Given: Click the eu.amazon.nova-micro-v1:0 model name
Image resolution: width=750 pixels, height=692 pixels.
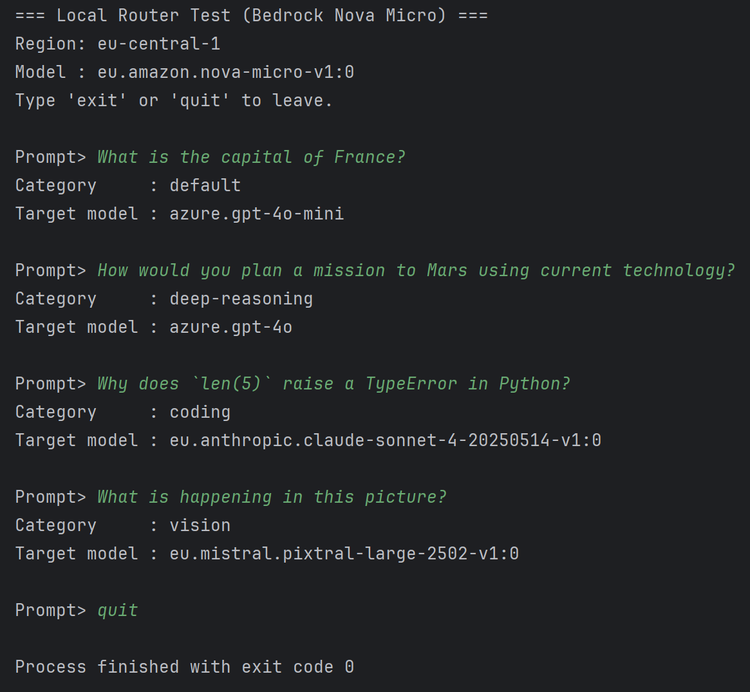Looking at the screenshot, I should 225,72.
